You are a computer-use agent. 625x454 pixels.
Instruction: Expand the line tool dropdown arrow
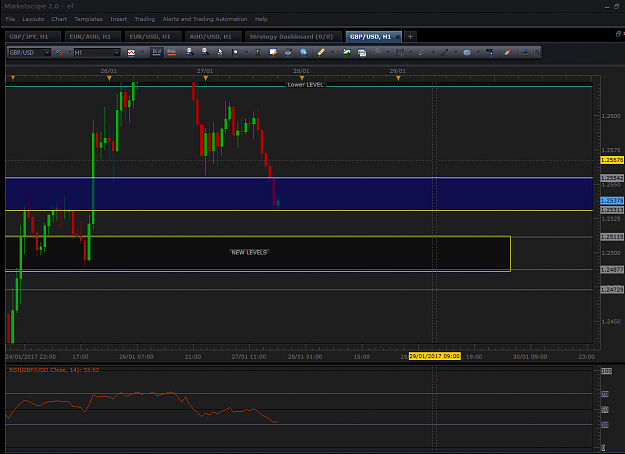456,52
